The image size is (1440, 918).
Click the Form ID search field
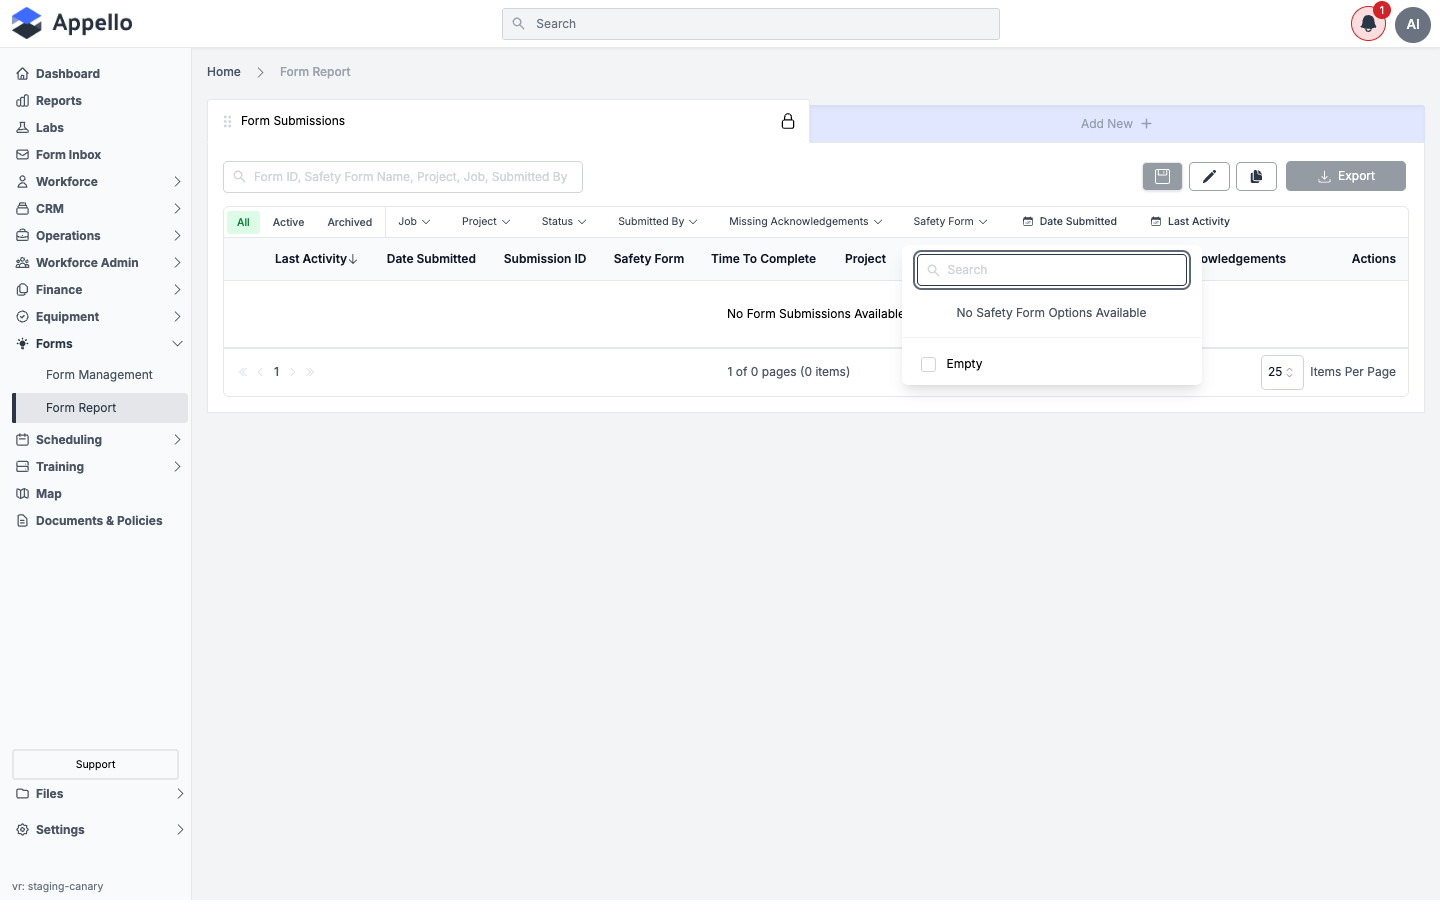pos(403,177)
